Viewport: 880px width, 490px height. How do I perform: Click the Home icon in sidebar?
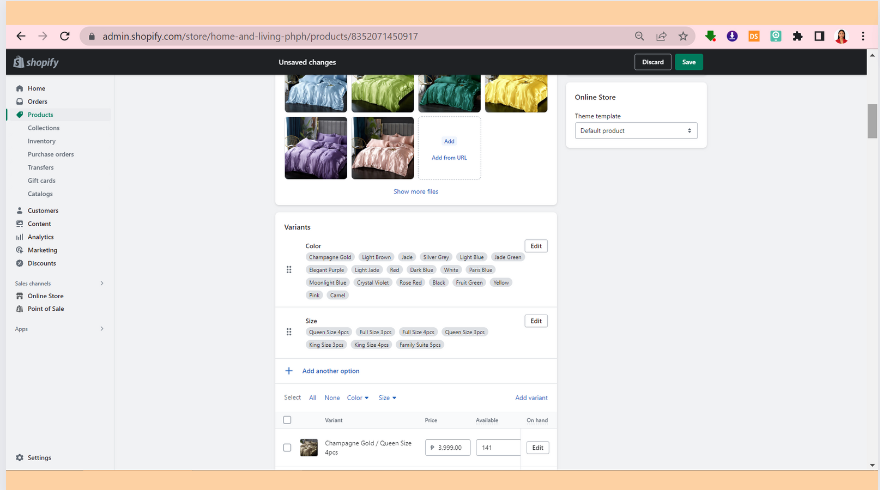click(x=20, y=89)
